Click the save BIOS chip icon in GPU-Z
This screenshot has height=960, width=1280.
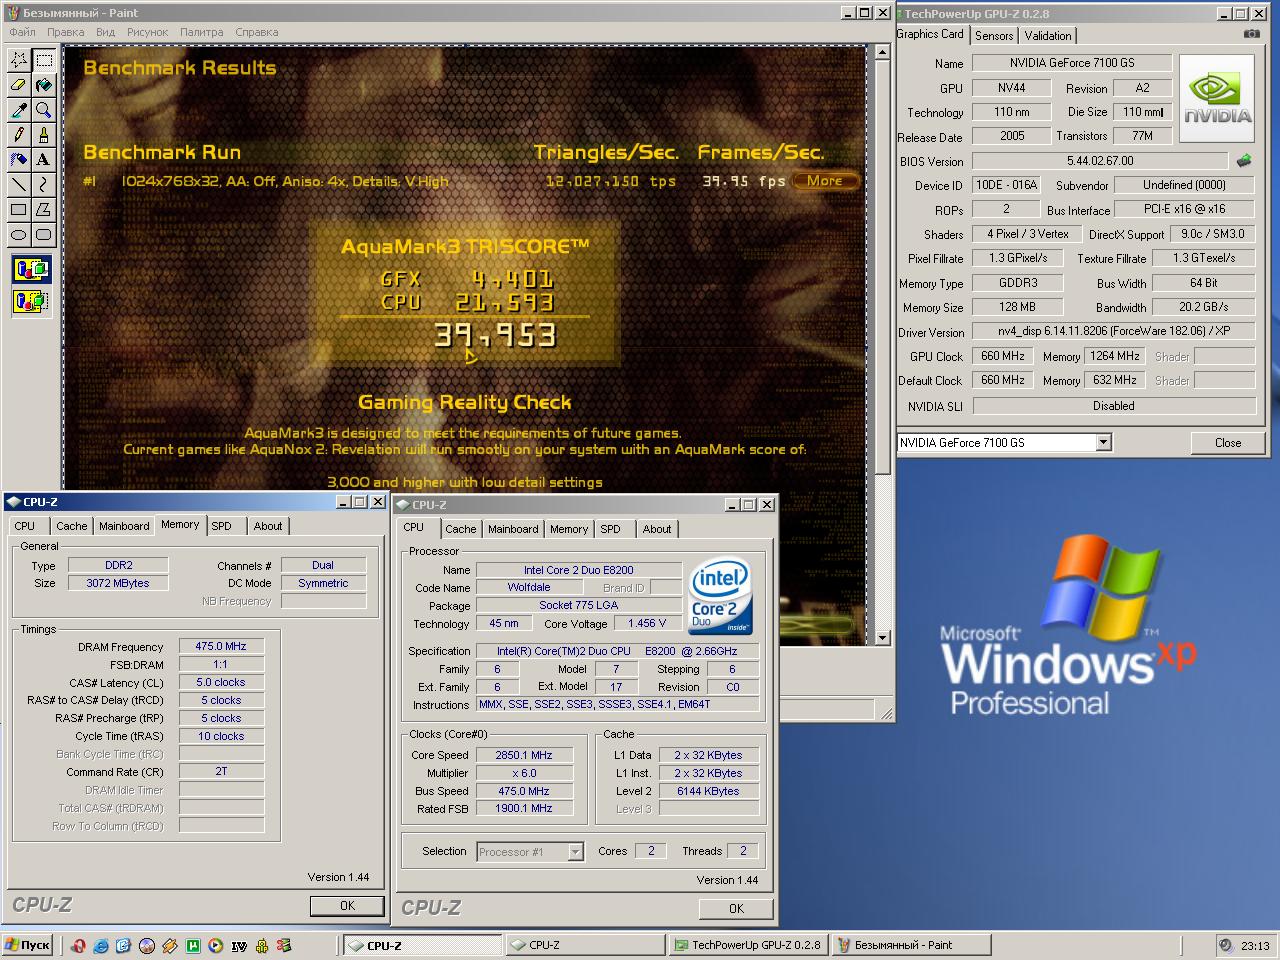[x=1244, y=160]
